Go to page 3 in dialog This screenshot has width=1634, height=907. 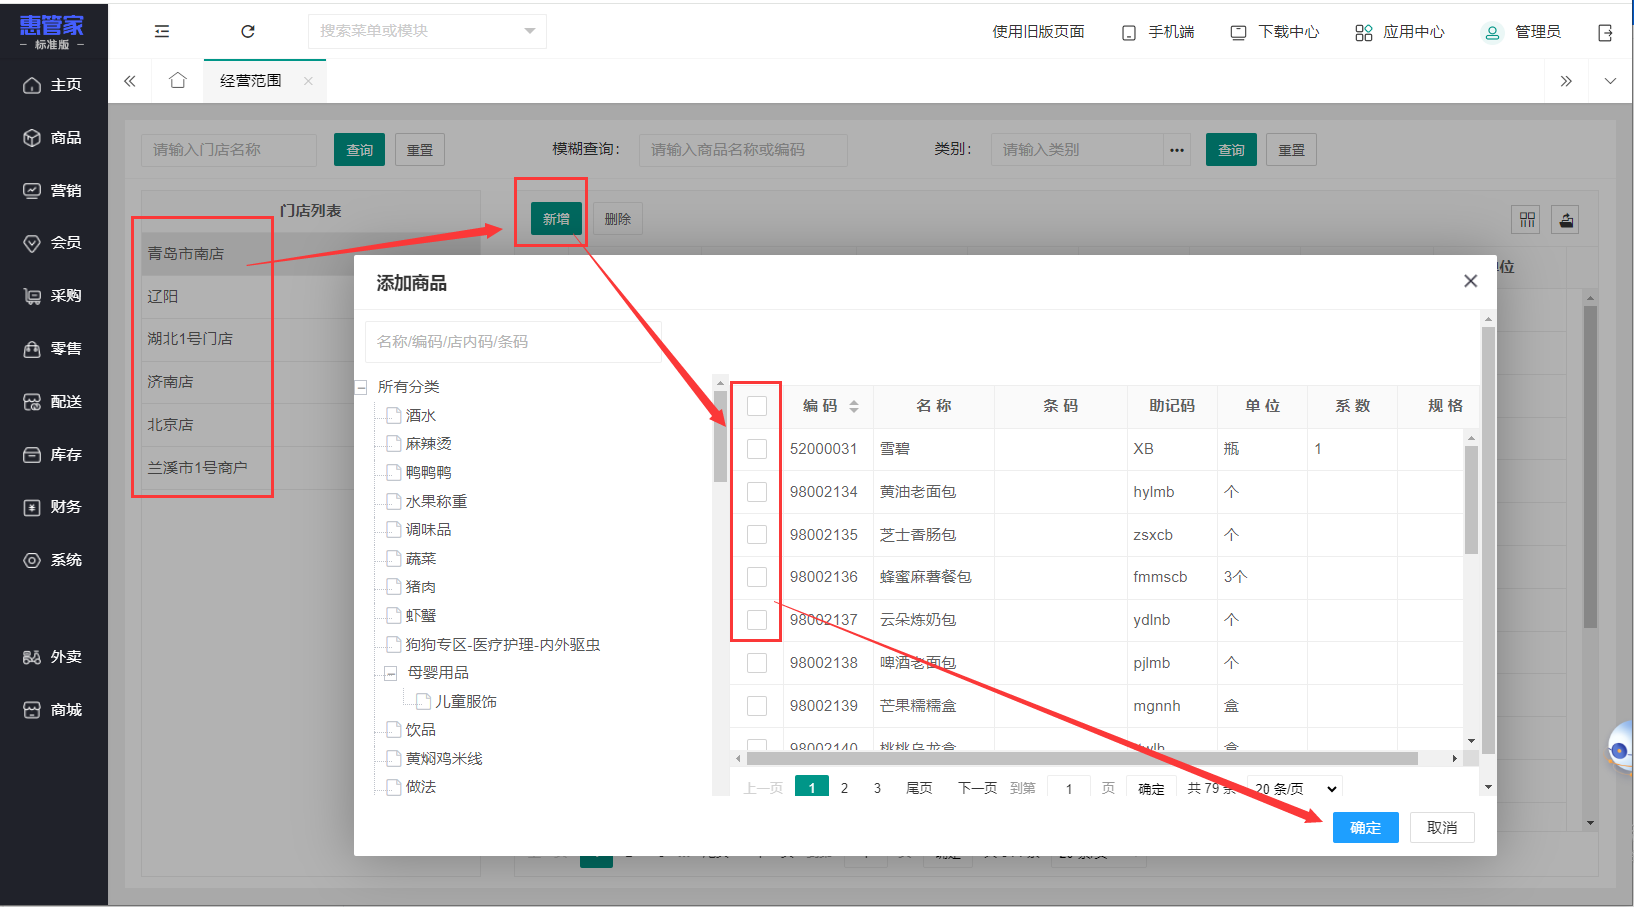pyautogui.click(x=877, y=788)
